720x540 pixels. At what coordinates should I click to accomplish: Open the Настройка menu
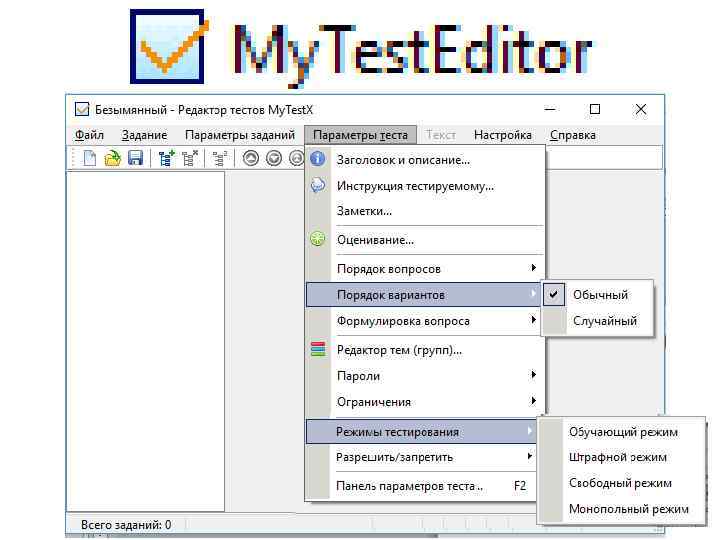click(503, 135)
